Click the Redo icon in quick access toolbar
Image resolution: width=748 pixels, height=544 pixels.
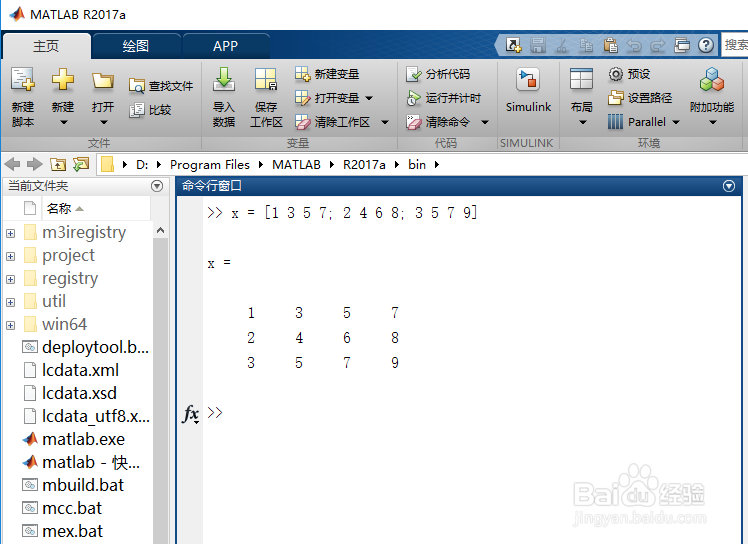(658, 46)
